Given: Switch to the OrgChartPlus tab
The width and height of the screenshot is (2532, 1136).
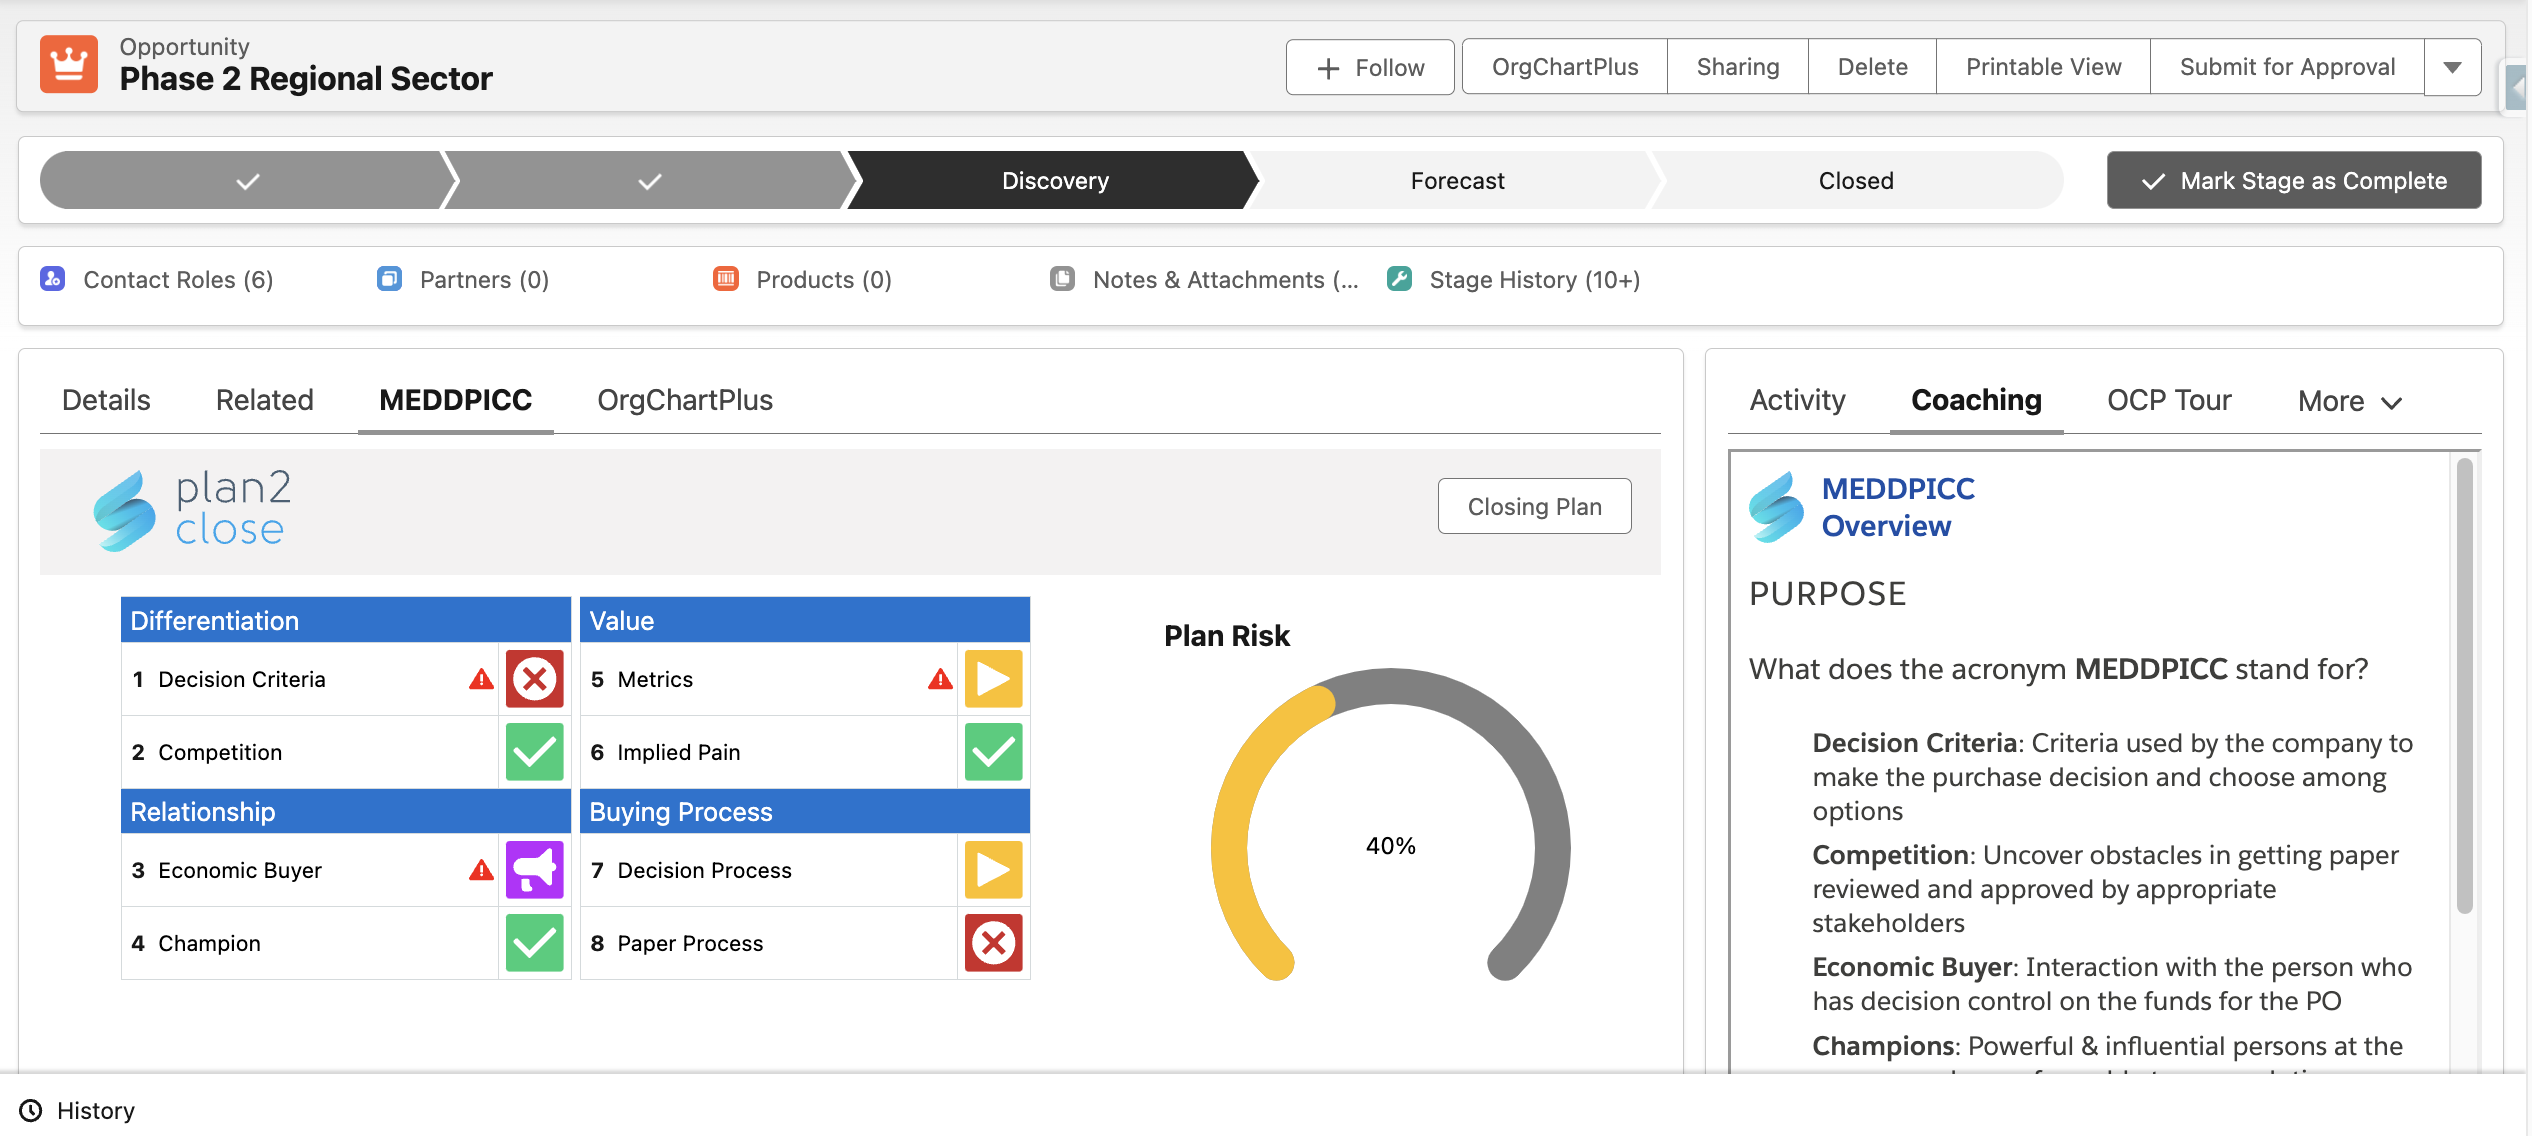Looking at the screenshot, I should (685, 400).
